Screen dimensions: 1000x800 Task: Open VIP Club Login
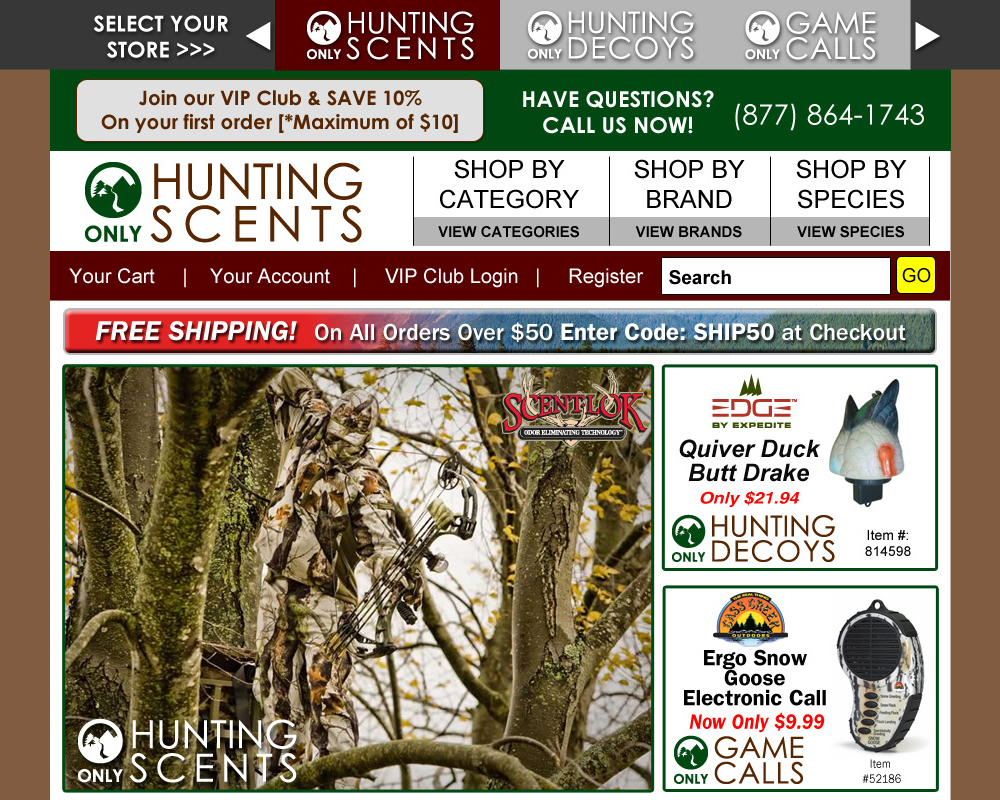pyautogui.click(x=452, y=276)
